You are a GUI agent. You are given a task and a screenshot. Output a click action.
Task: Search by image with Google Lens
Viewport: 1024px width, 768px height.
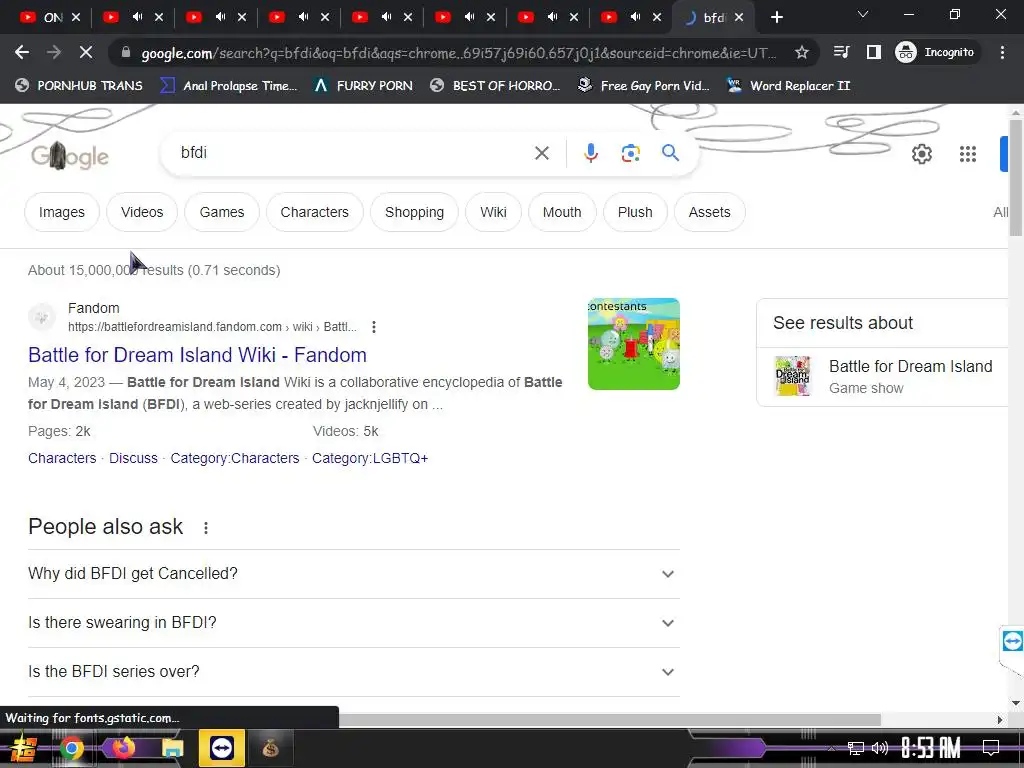click(x=630, y=153)
